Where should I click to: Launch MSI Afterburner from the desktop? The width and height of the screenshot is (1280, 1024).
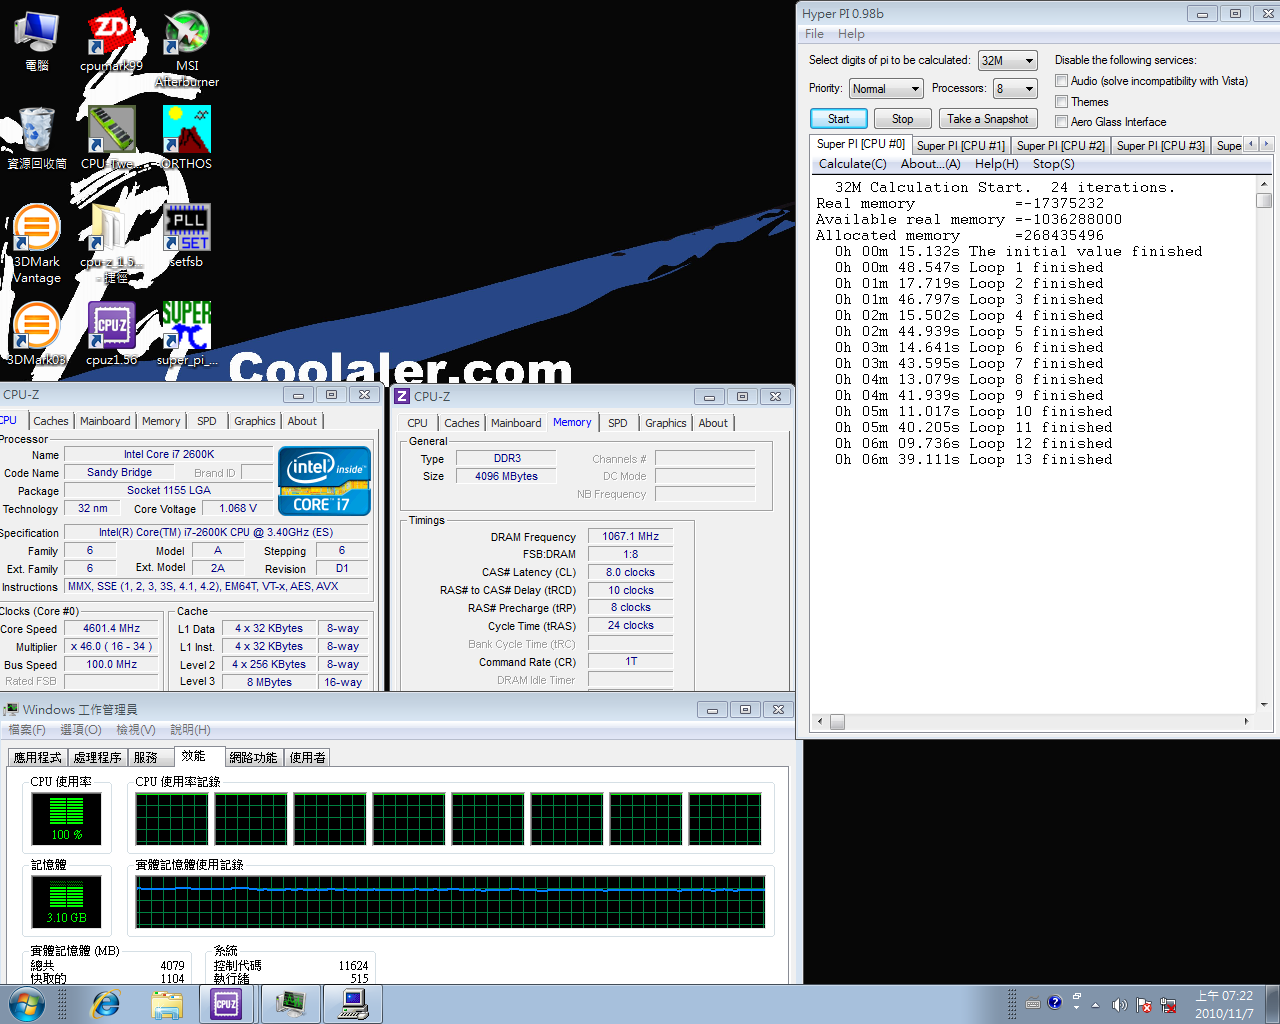click(187, 48)
